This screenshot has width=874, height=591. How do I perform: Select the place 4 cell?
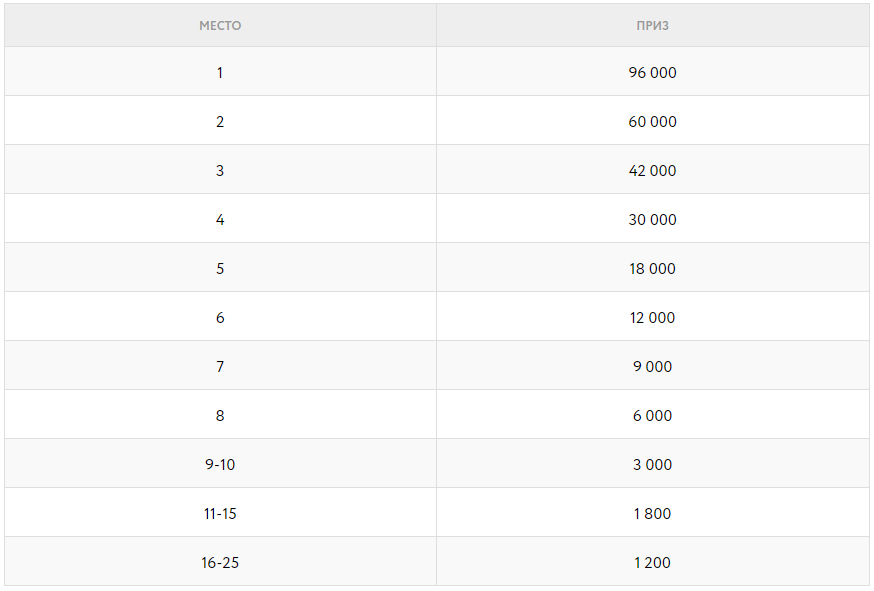[220, 220]
